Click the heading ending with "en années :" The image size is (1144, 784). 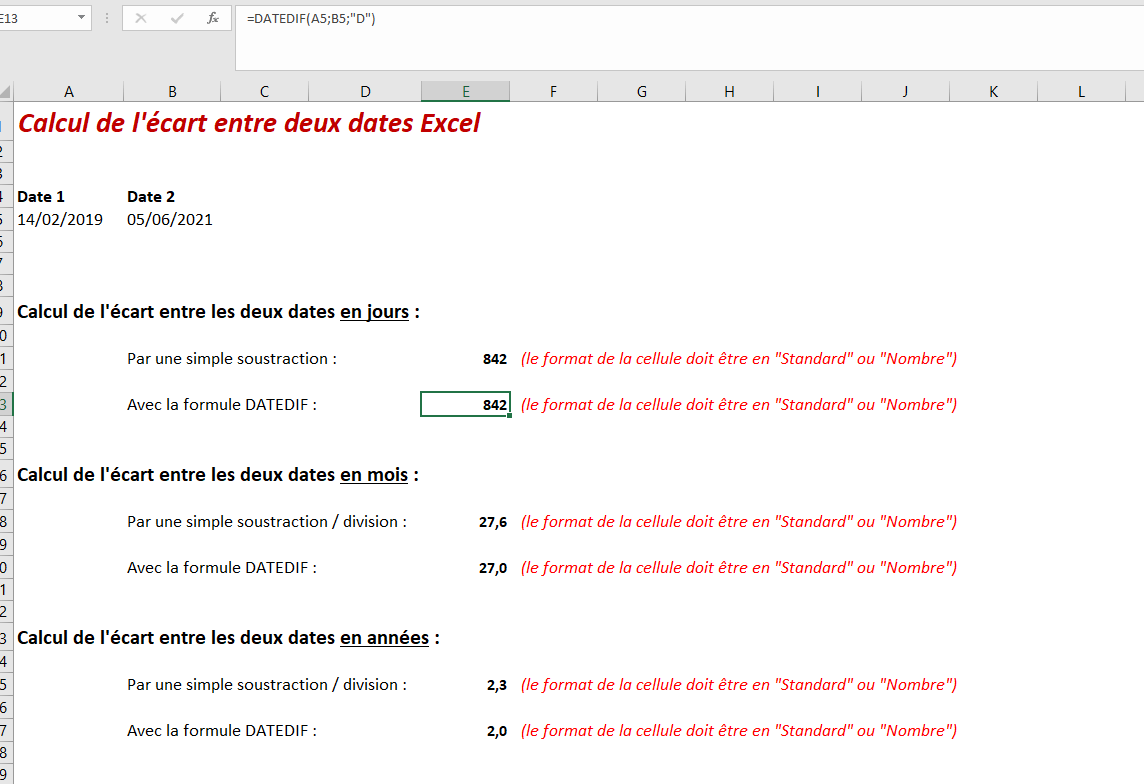[228, 638]
